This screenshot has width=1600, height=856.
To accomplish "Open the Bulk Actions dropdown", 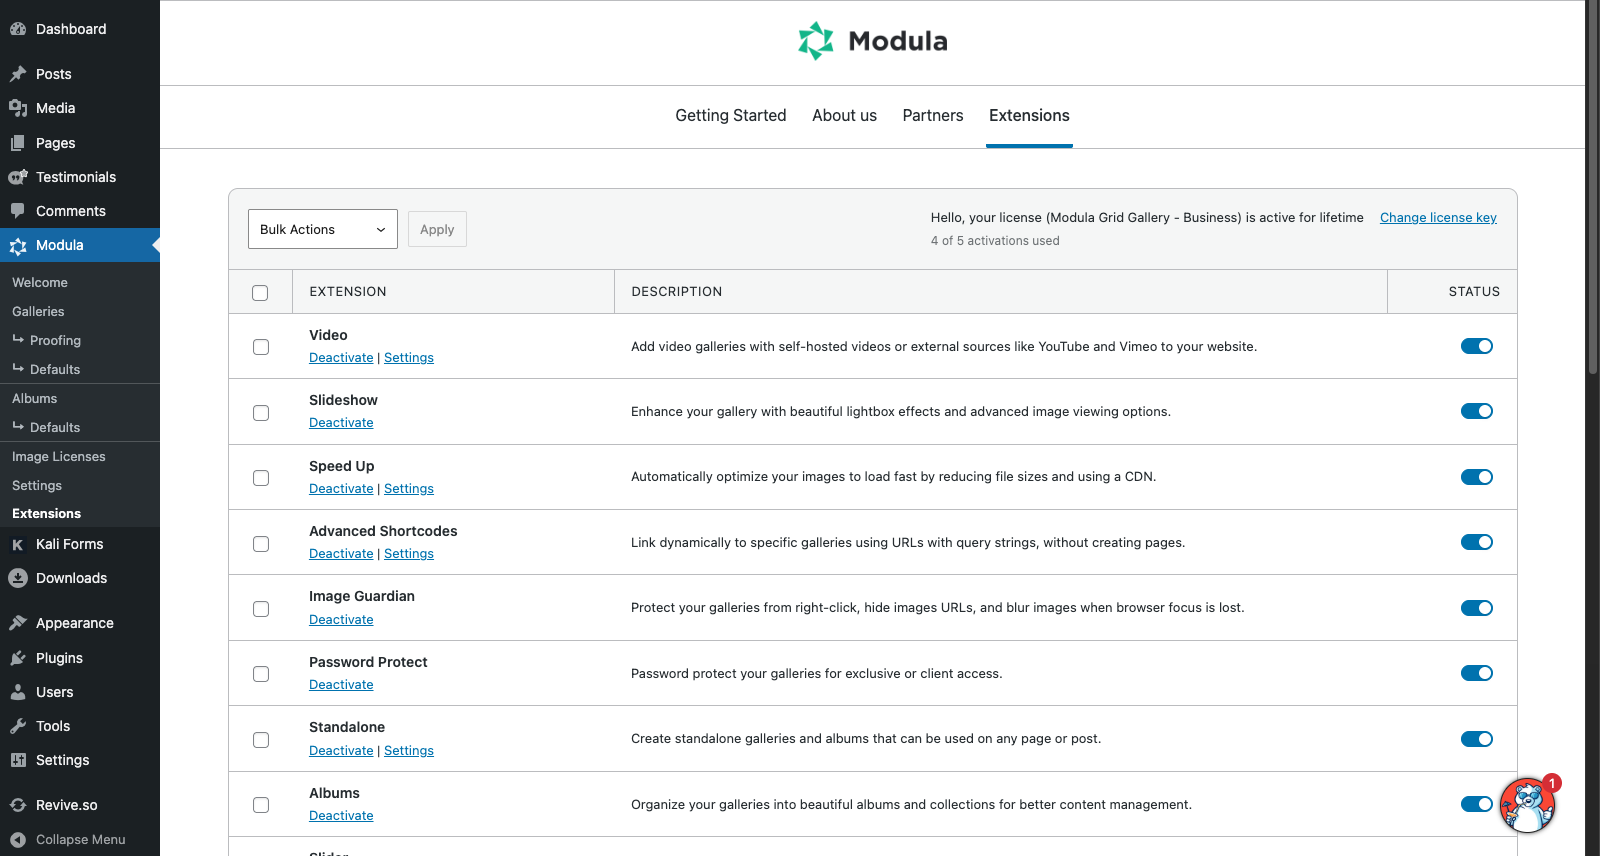I will (x=322, y=229).
